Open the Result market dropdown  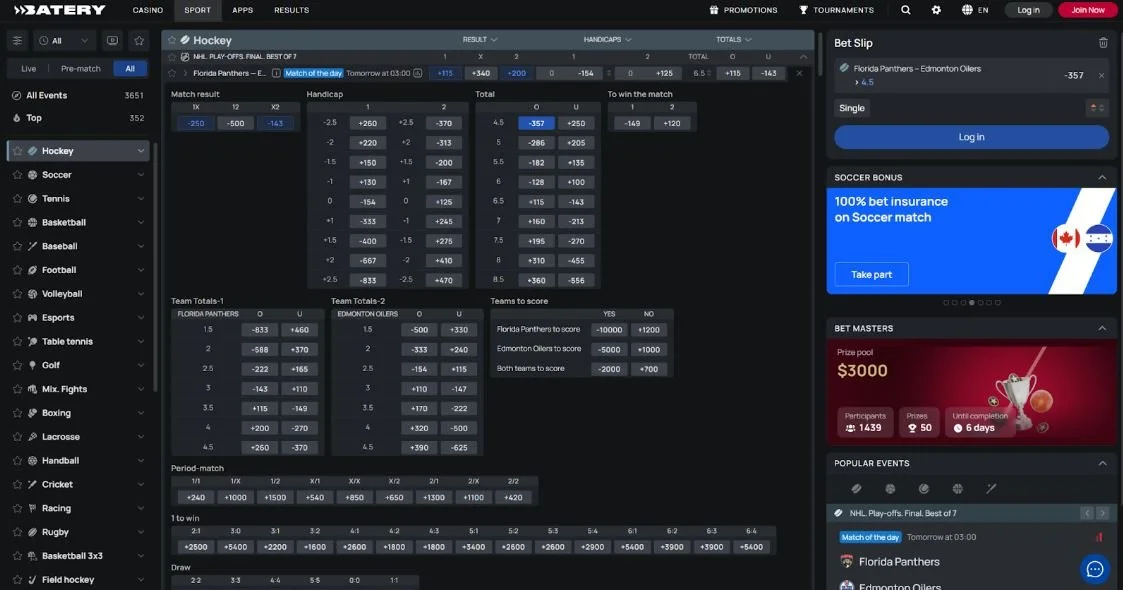coord(479,39)
